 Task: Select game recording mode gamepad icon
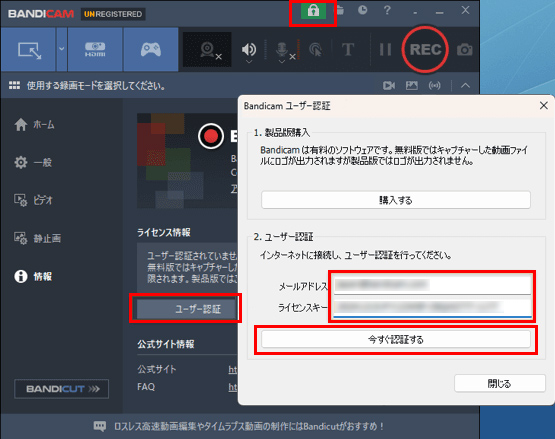pyautogui.click(x=151, y=50)
